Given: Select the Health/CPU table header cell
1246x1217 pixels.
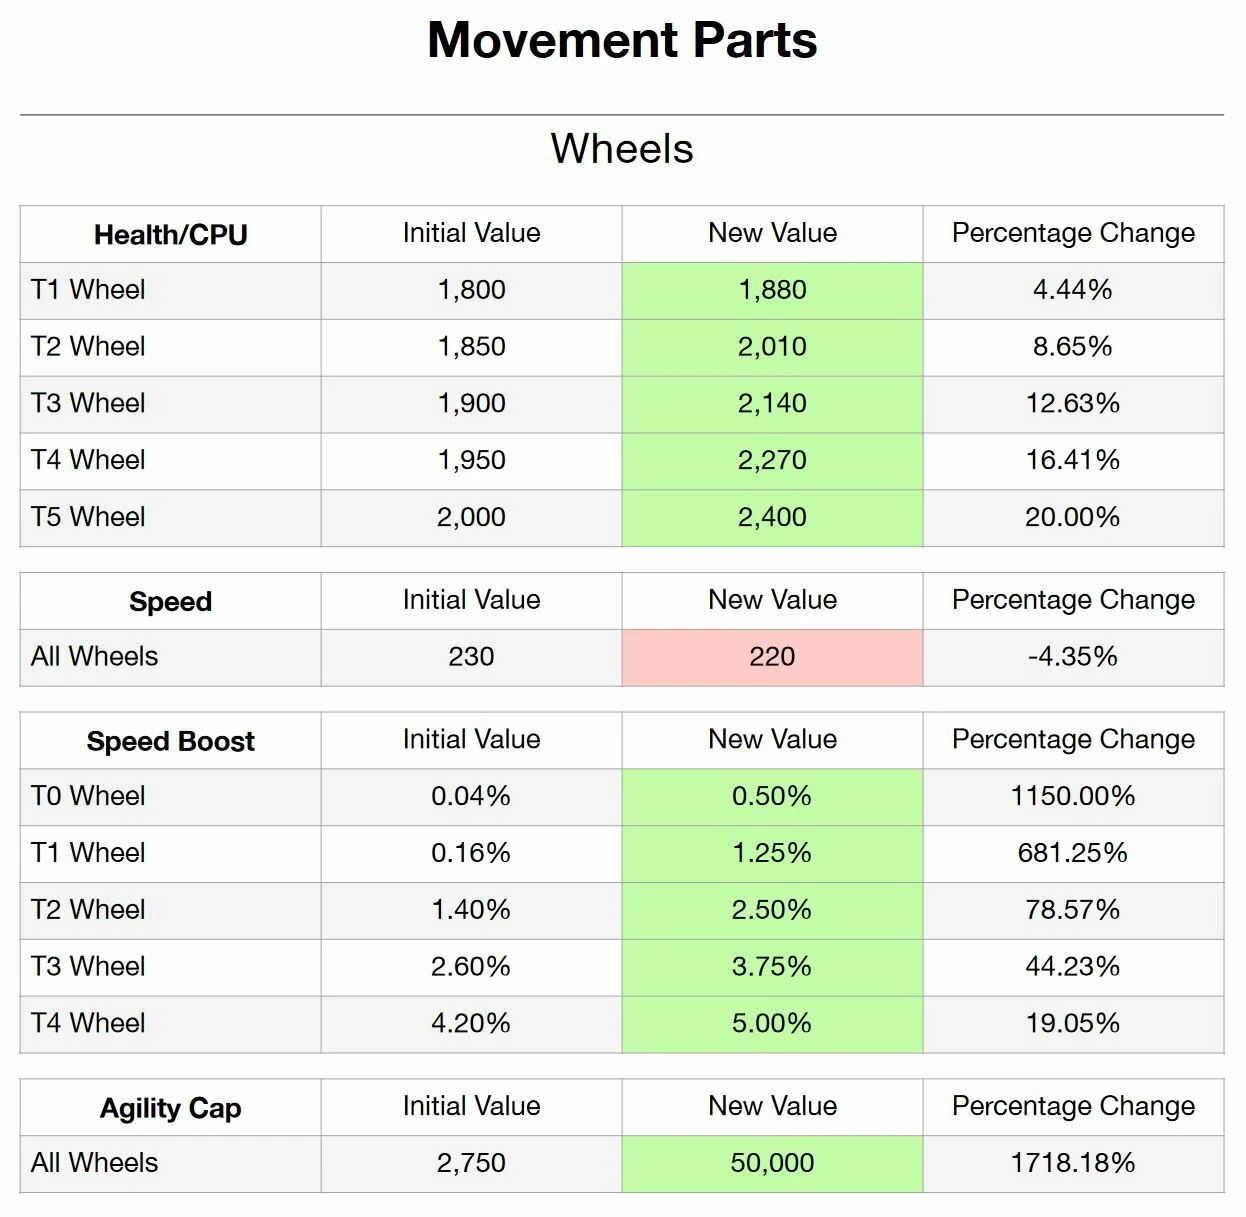Looking at the screenshot, I should [x=170, y=235].
